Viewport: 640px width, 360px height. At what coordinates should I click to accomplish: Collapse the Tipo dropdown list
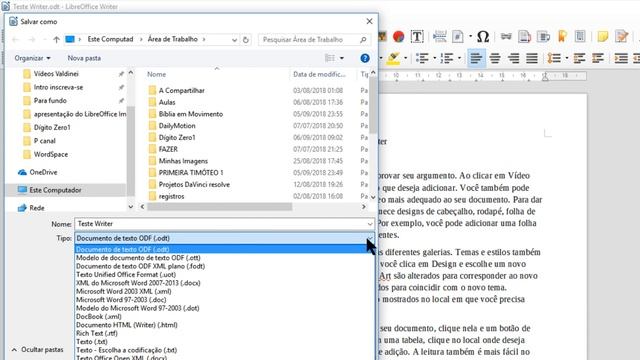[x=370, y=238]
